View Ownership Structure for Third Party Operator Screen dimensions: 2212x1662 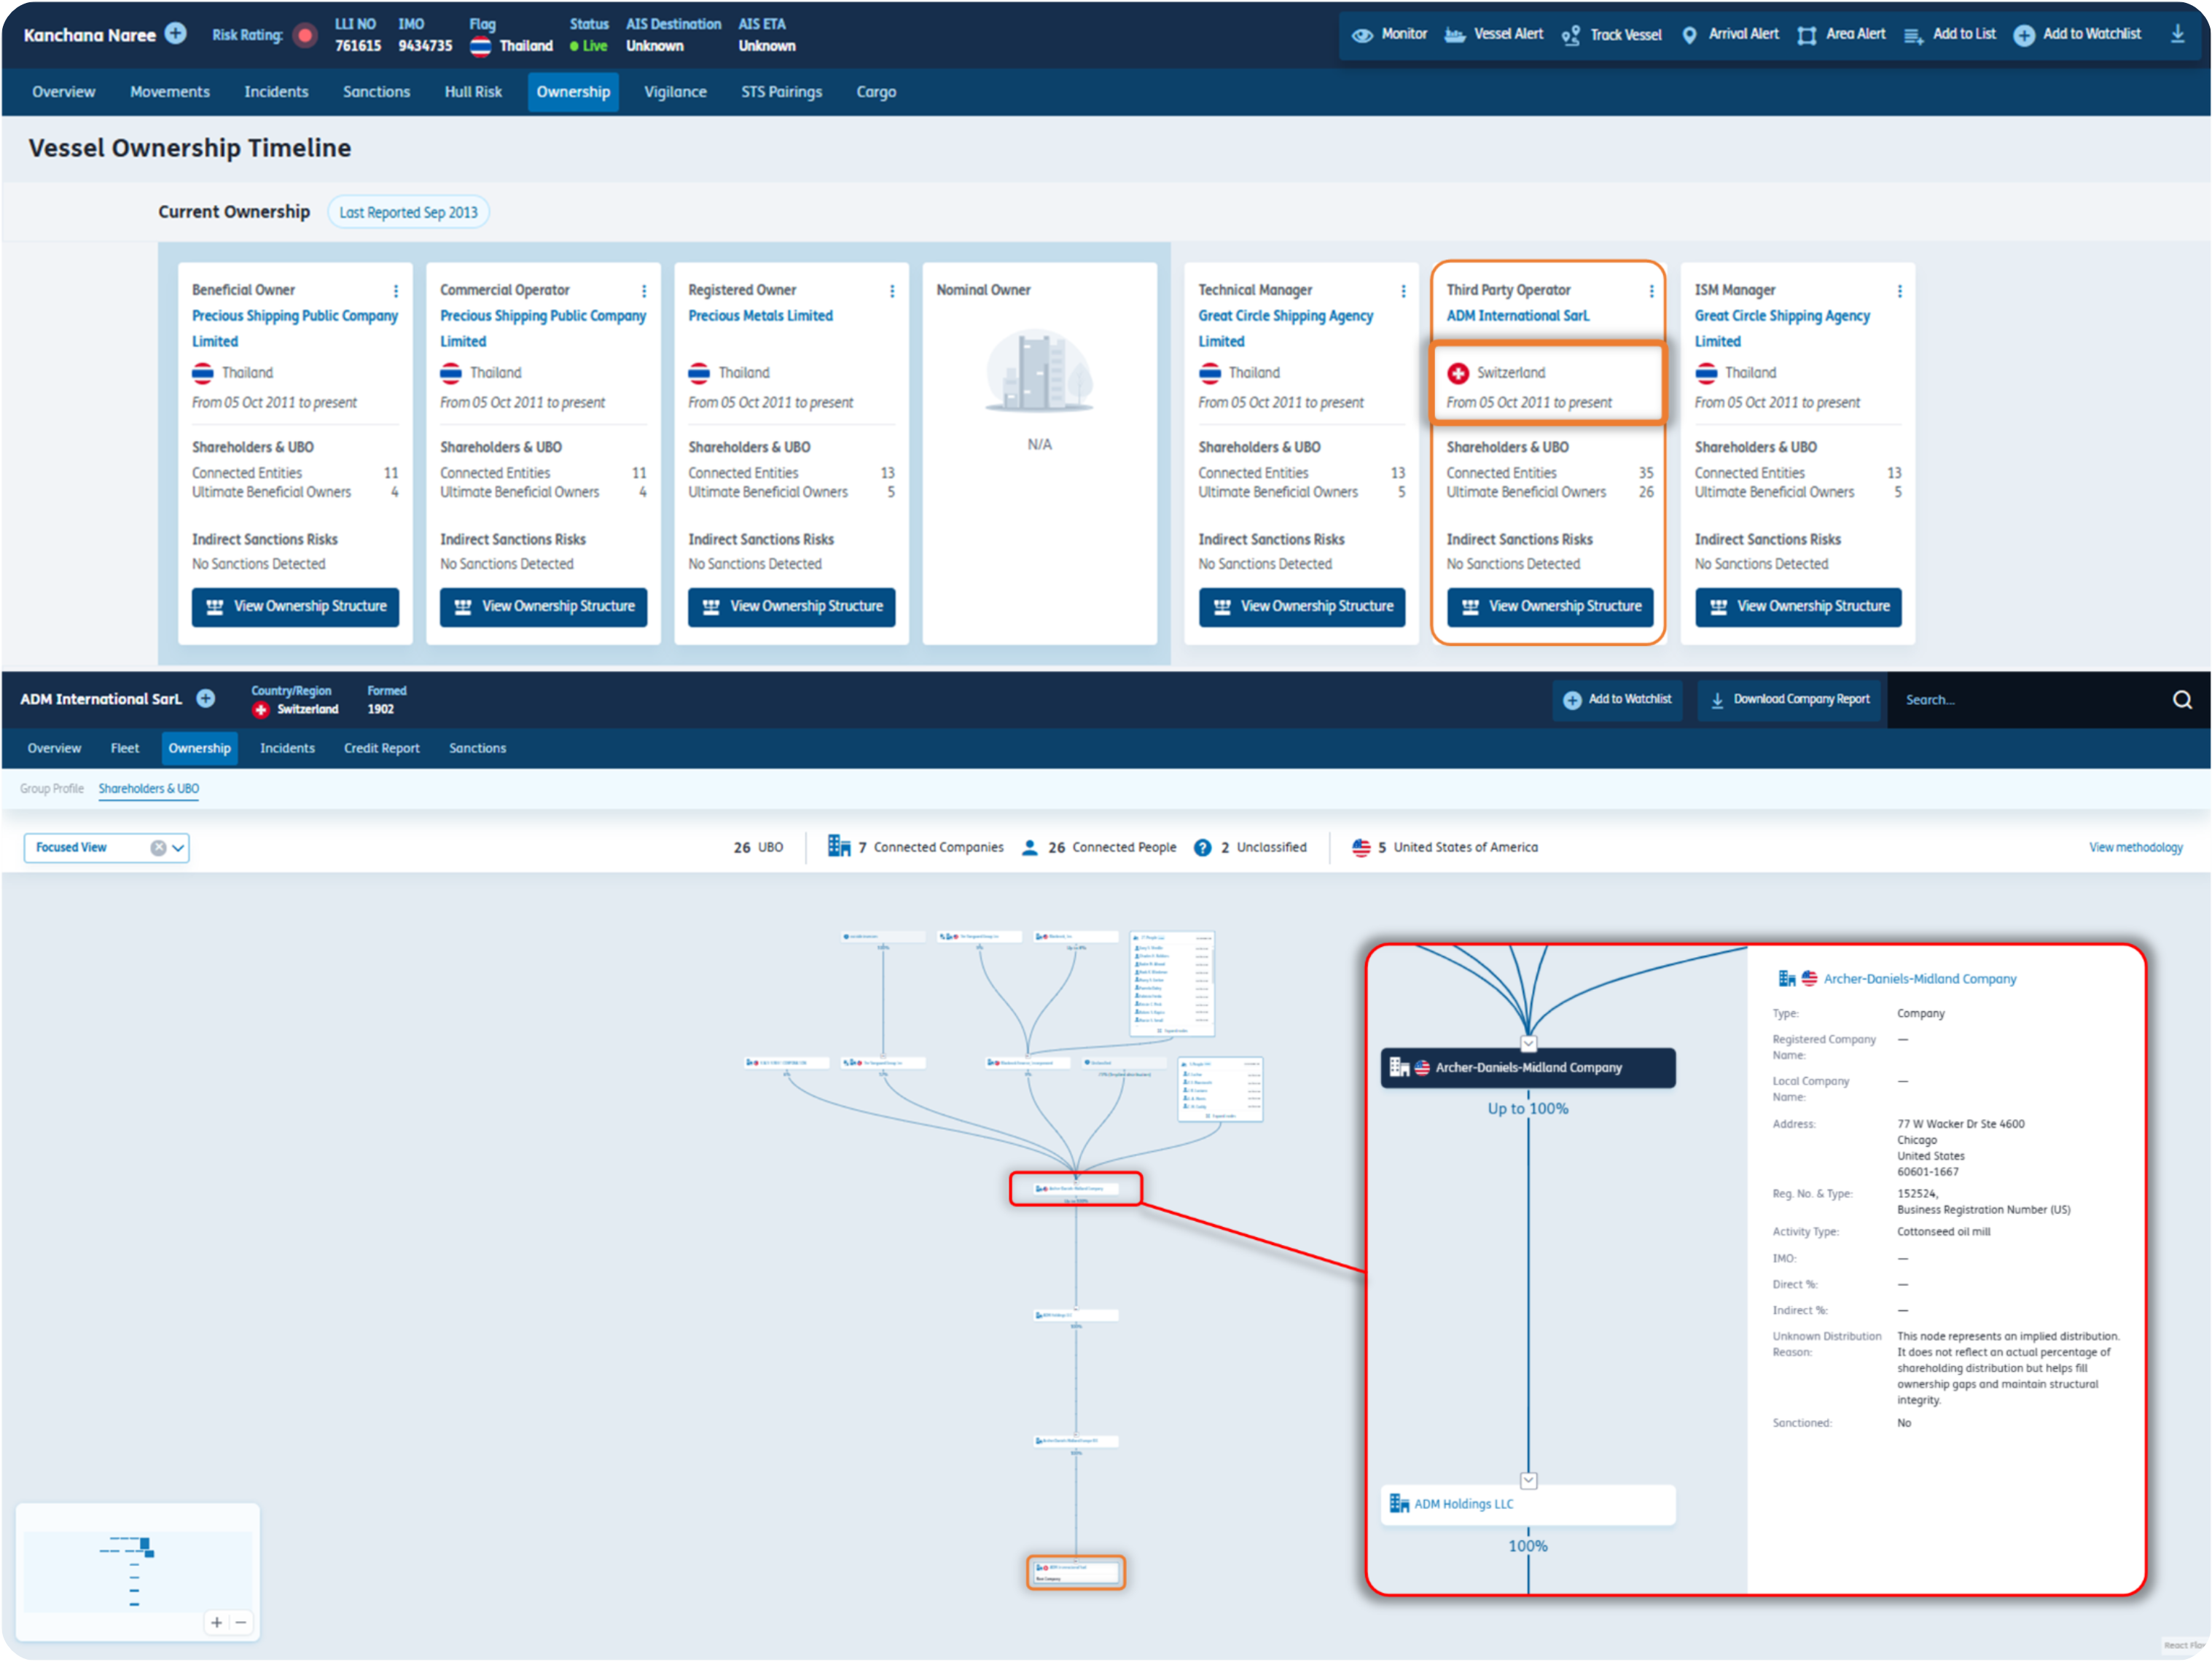pyautogui.click(x=1549, y=607)
